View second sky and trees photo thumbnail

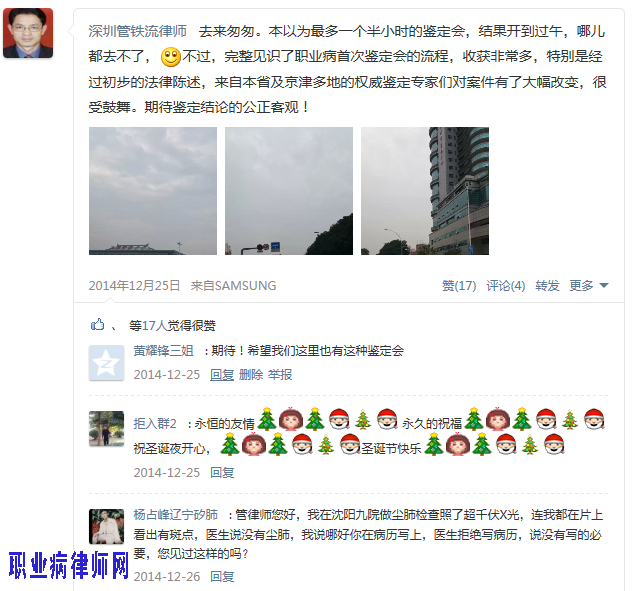tap(289, 191)
